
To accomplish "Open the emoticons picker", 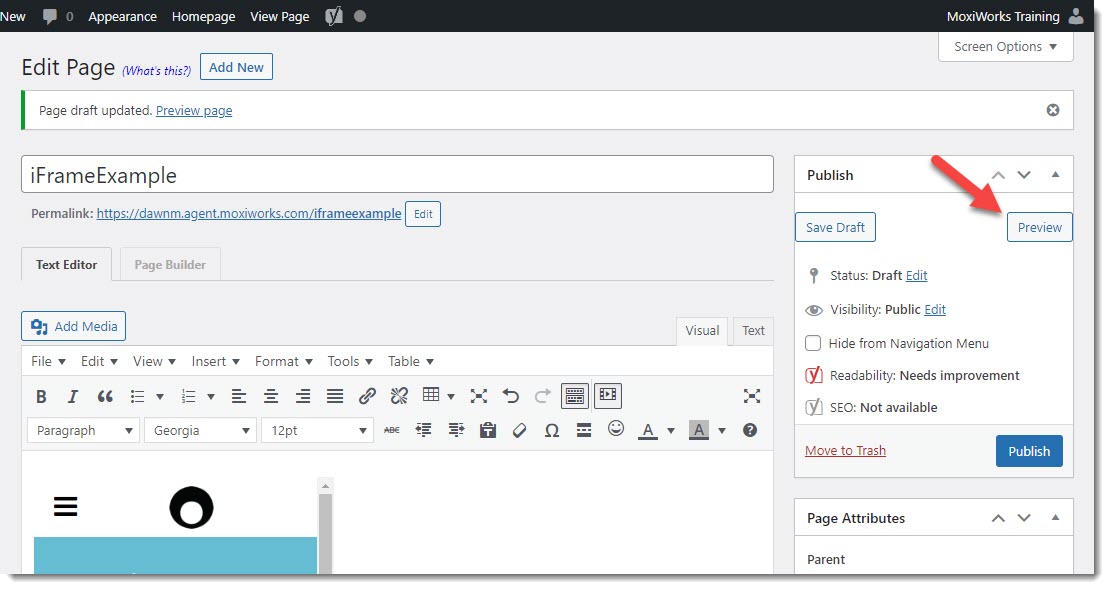I will click(x=616, y=429).
